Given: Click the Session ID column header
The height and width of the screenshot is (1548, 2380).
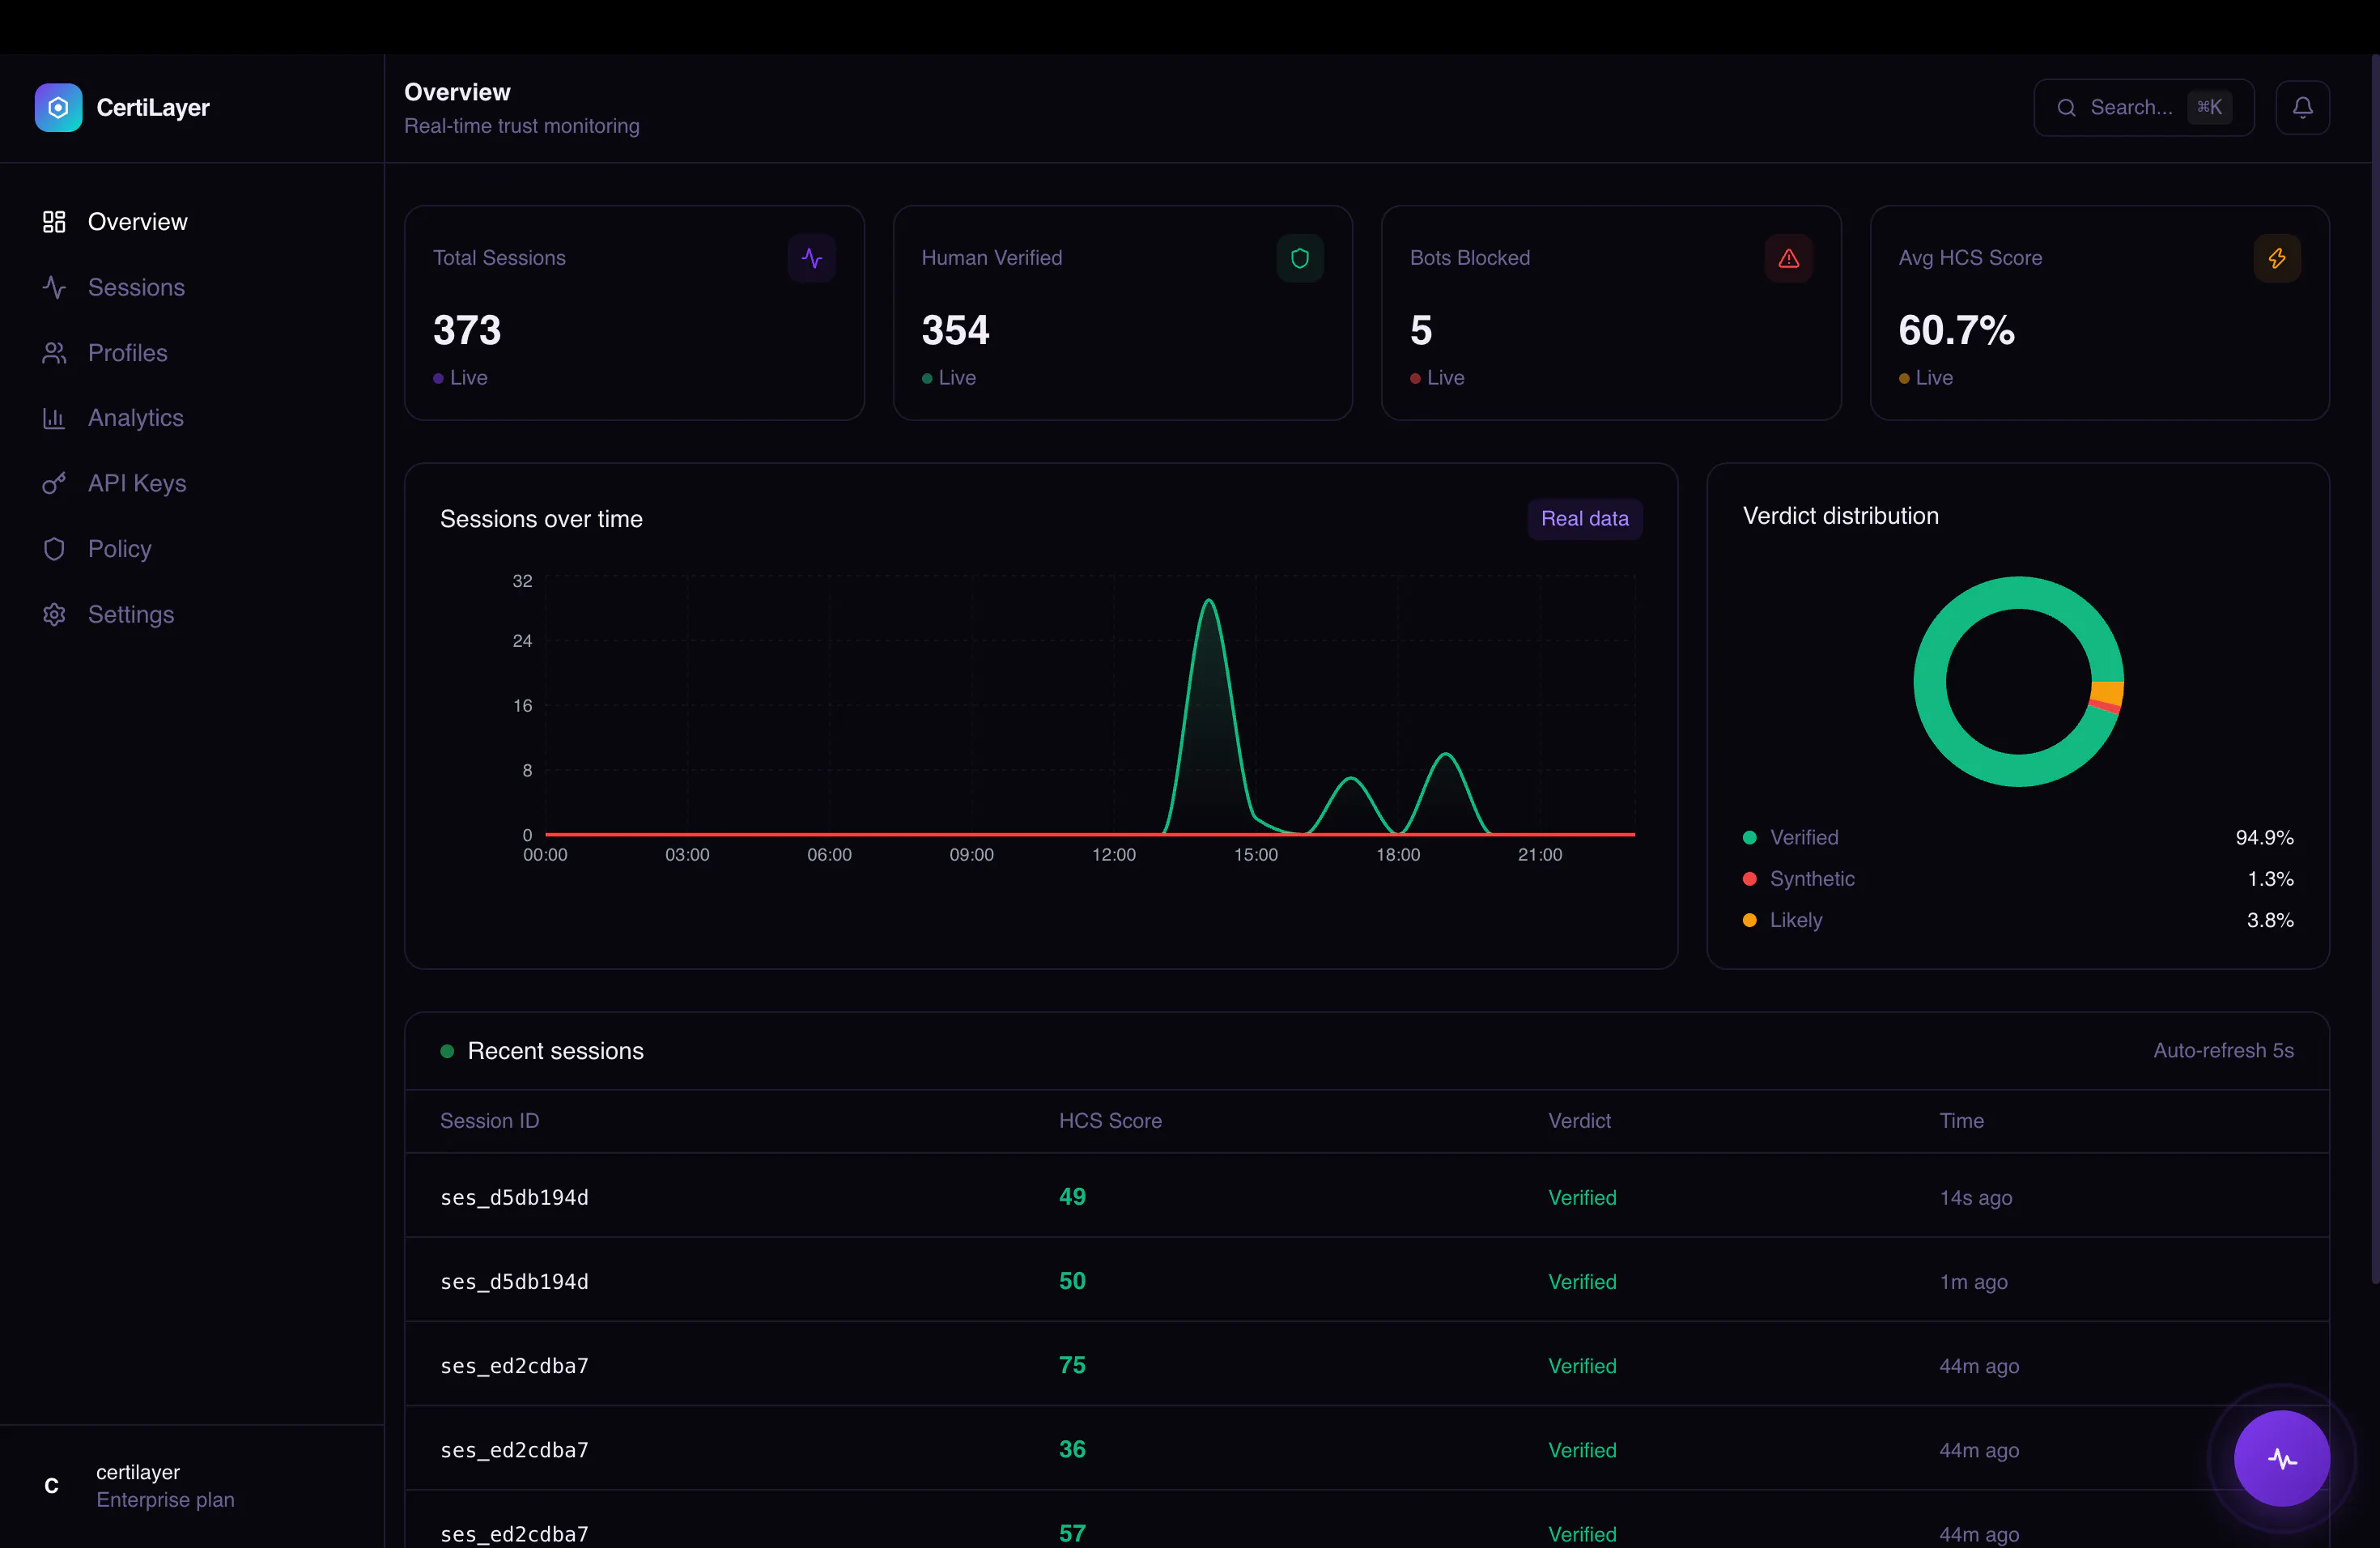Looking at the screenshot, I should click(489, 1121).
